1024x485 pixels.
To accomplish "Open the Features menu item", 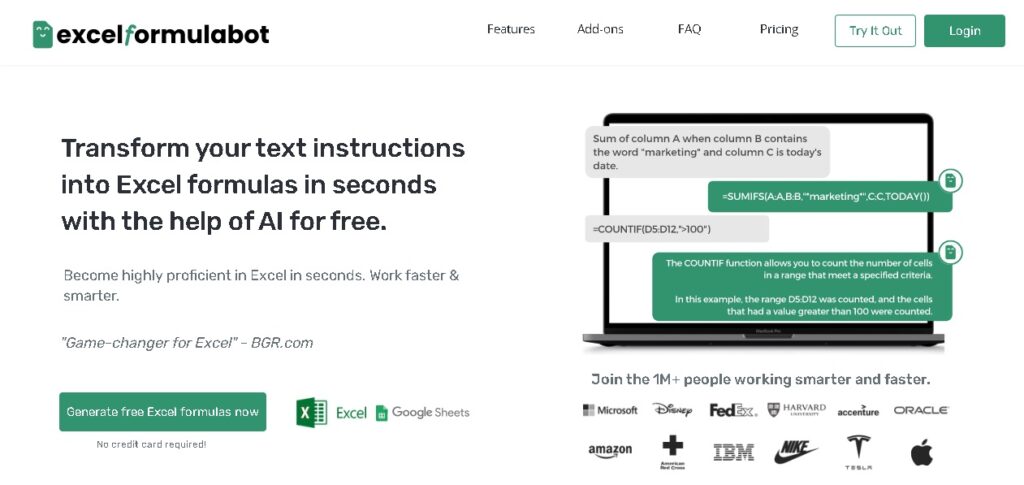I will tap(511, 29).
